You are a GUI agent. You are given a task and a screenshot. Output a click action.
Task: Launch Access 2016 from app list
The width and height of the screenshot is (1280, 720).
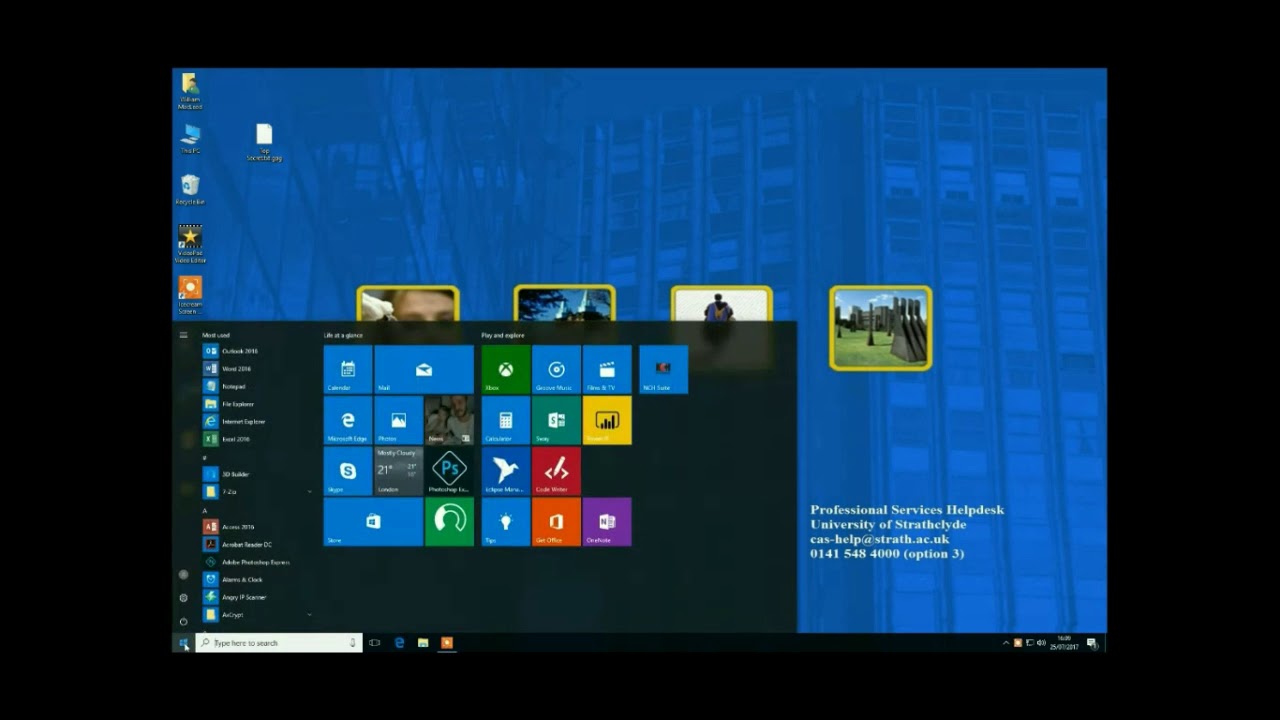pyautogui.click(x=257, y=527)
